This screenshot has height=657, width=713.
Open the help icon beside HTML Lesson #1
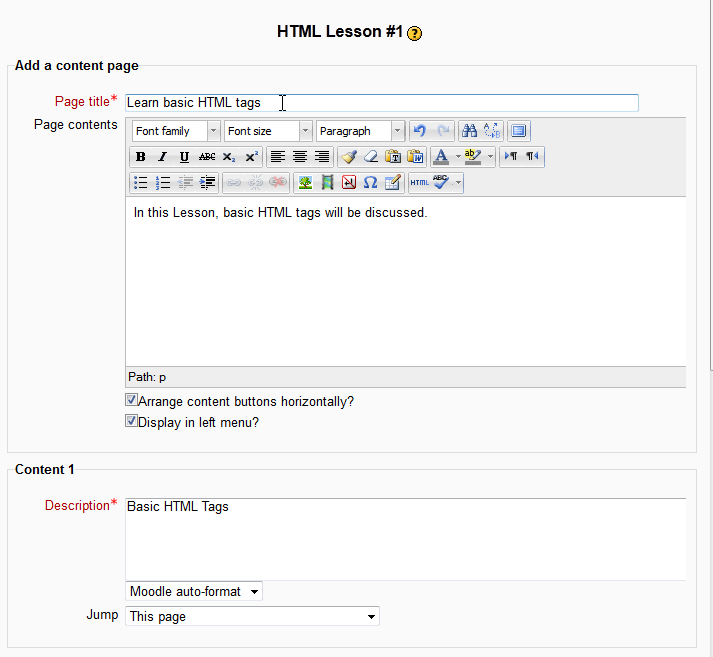pos(415,33)
